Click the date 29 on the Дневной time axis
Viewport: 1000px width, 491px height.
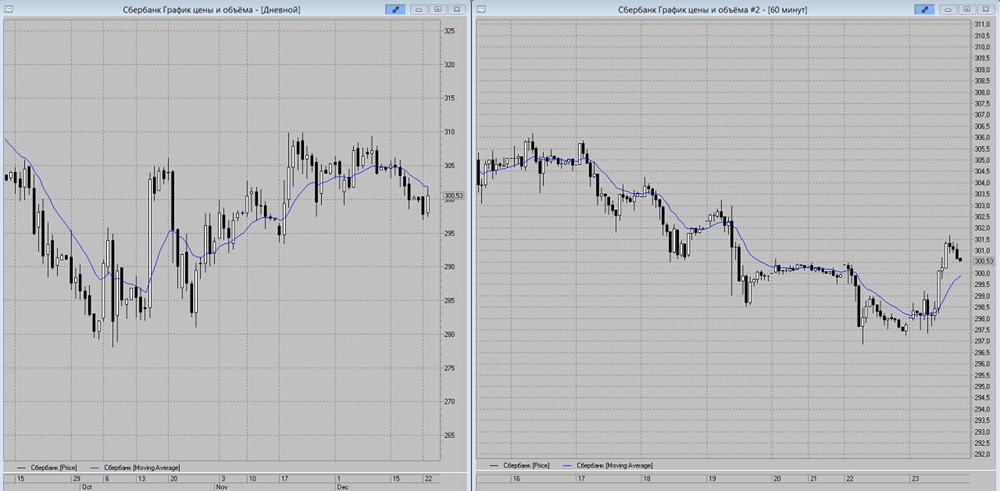coord(77,478)
